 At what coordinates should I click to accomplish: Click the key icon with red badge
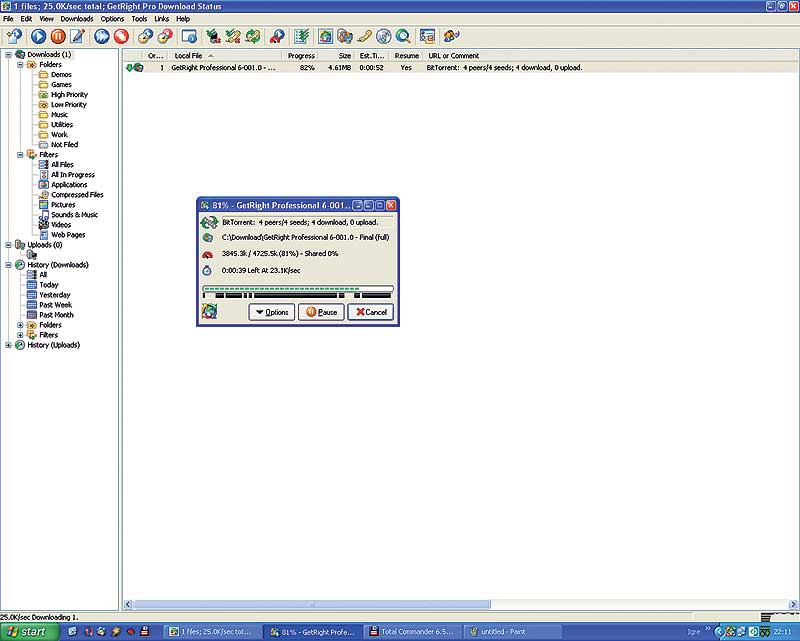[x=165, y=36]
